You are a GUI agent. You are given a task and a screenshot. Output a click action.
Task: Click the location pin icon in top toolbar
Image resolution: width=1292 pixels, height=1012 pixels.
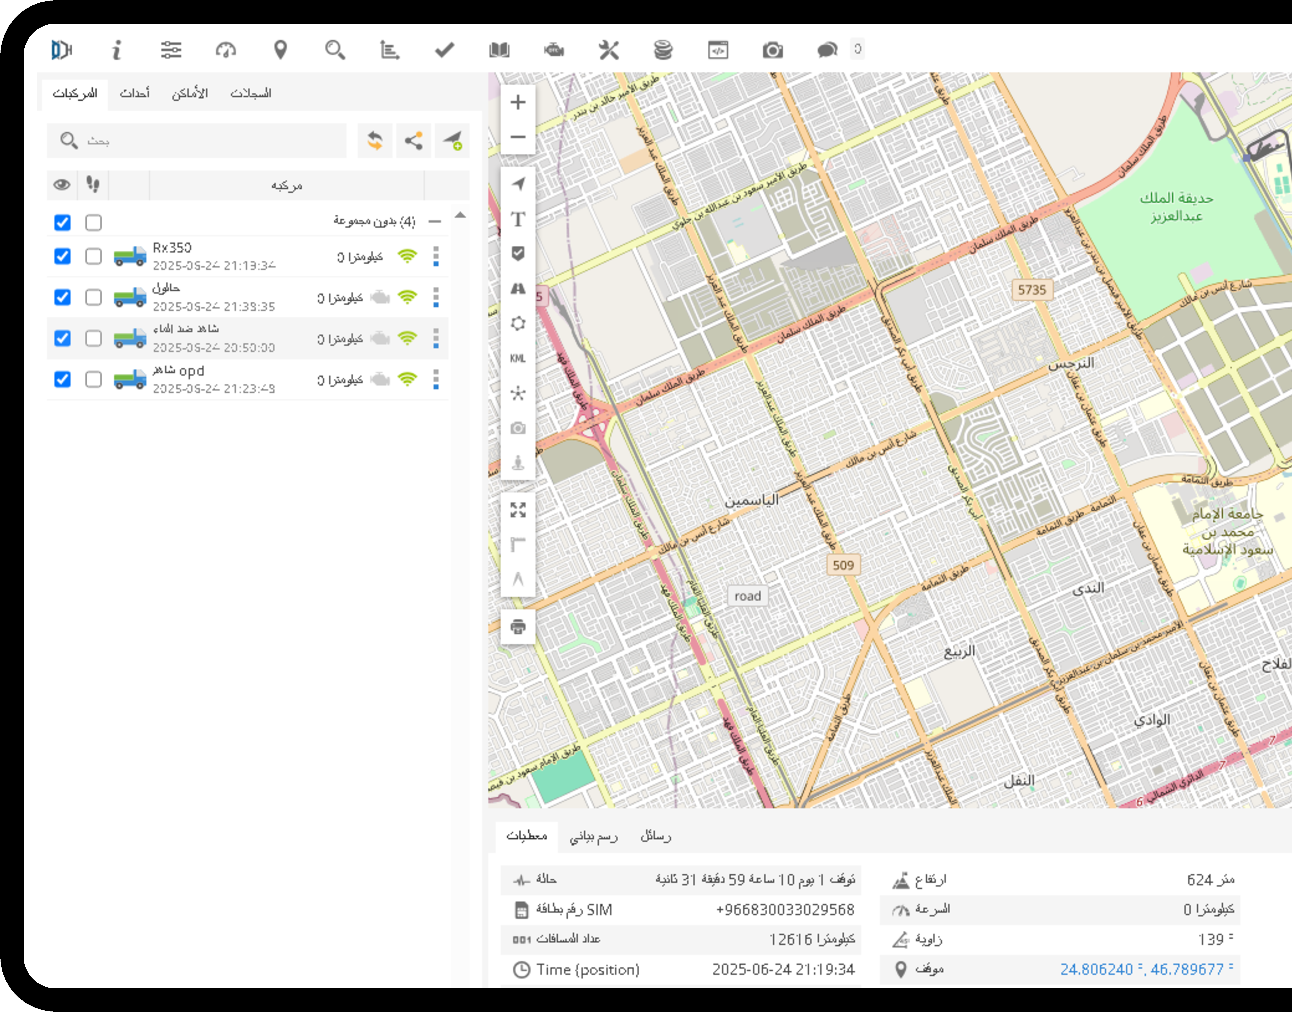tap(281, 50)
